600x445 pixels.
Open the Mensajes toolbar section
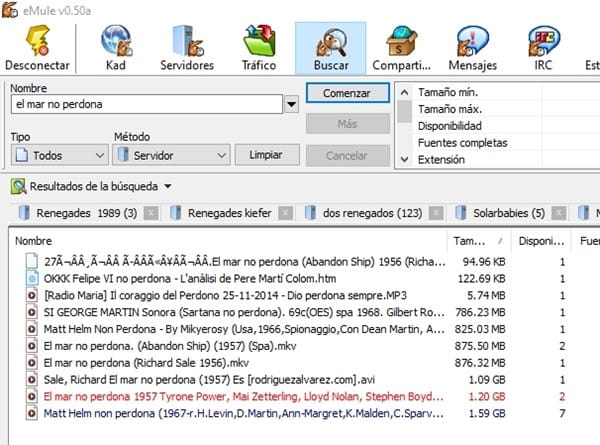(473, 48)
